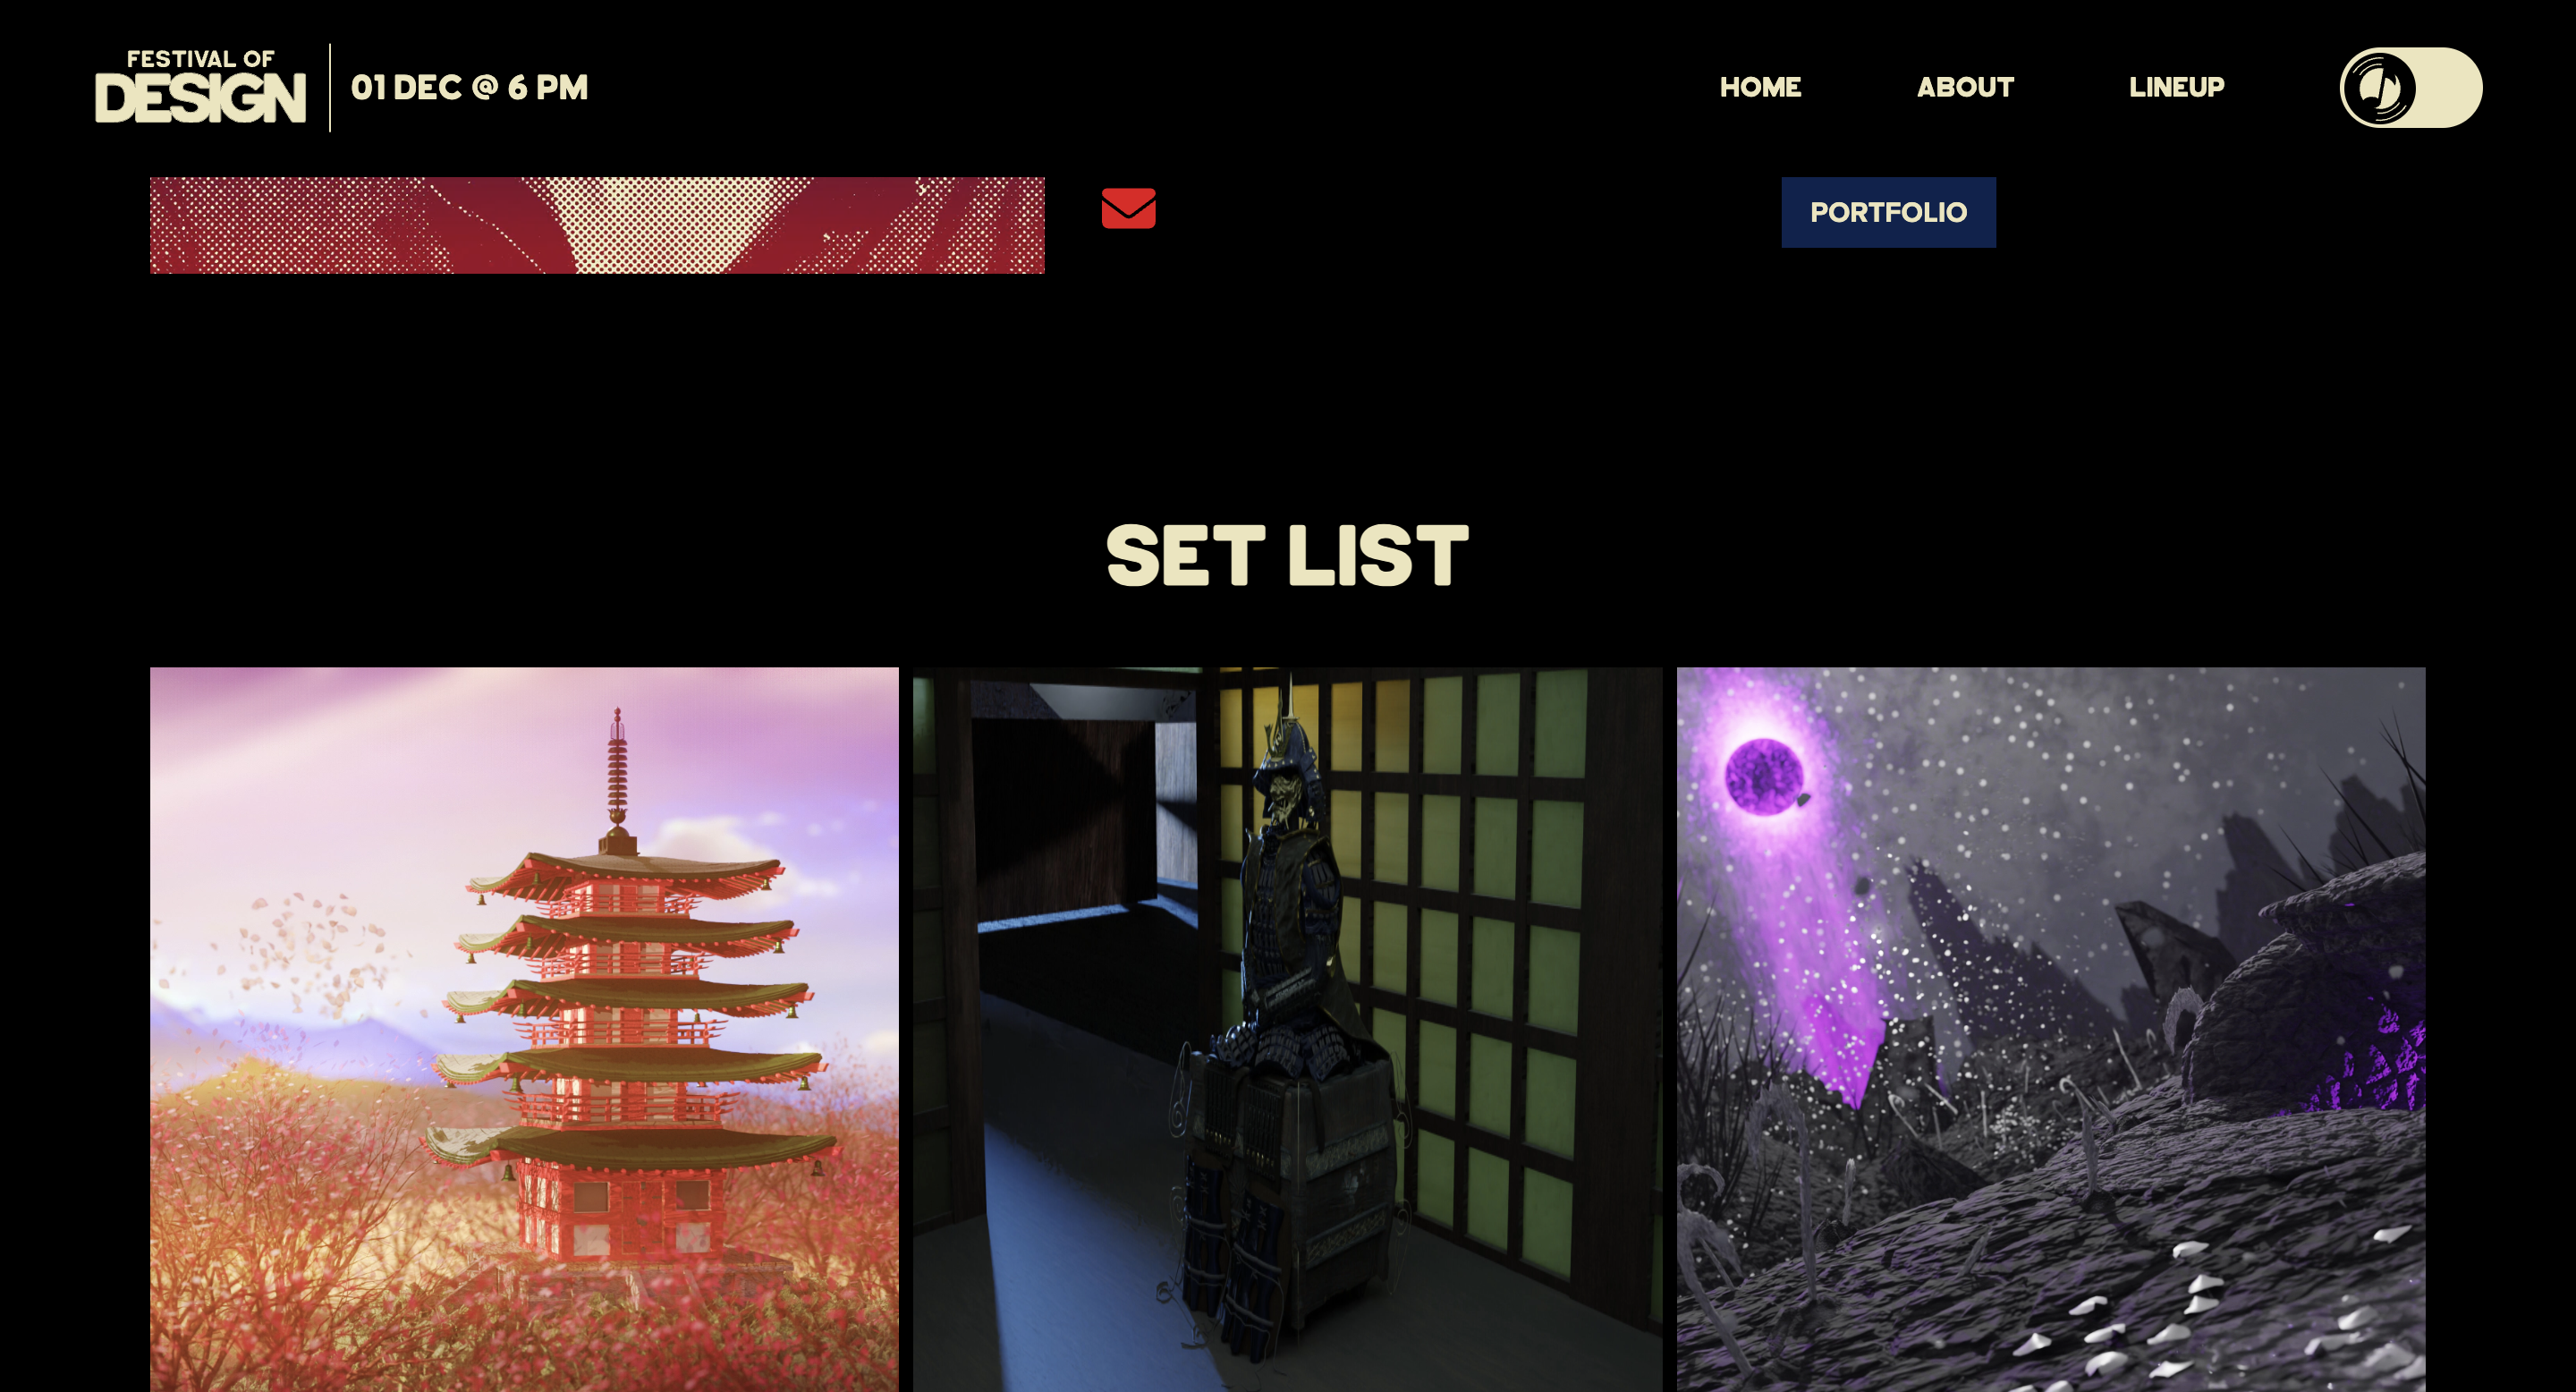Open the ABOUT menu item
The height and width of the screenshot is (1392, 2576).
tap(1965, 87)
